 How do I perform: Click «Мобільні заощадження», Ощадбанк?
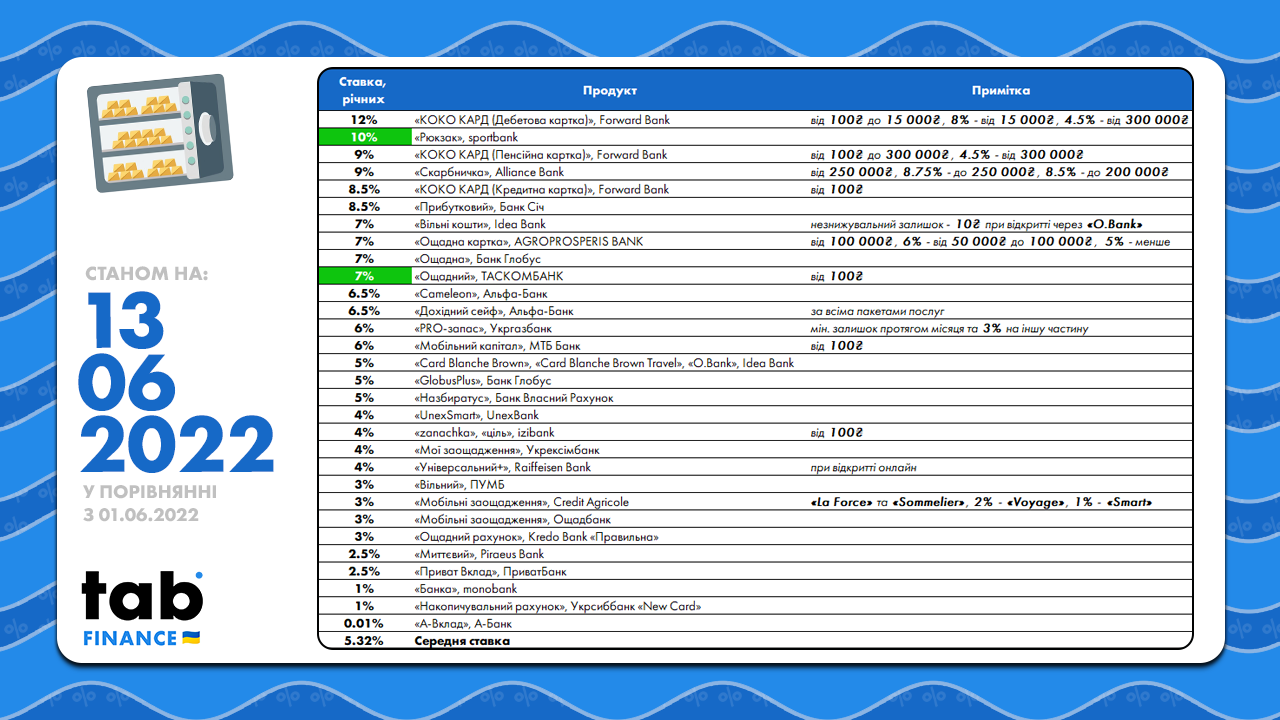click(x=511, y=519)
